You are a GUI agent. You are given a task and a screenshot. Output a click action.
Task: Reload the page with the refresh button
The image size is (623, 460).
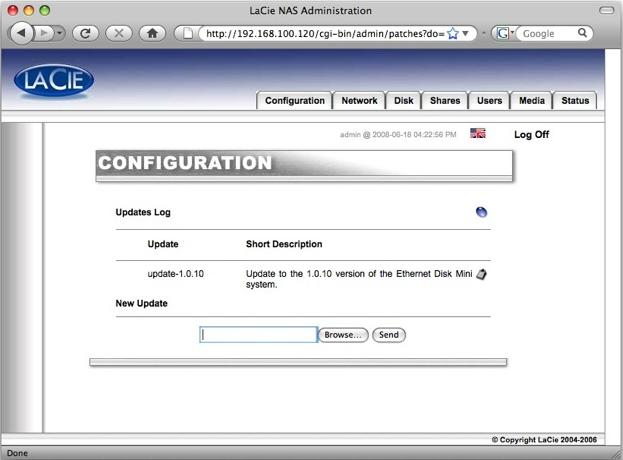[x=86, y=33]
